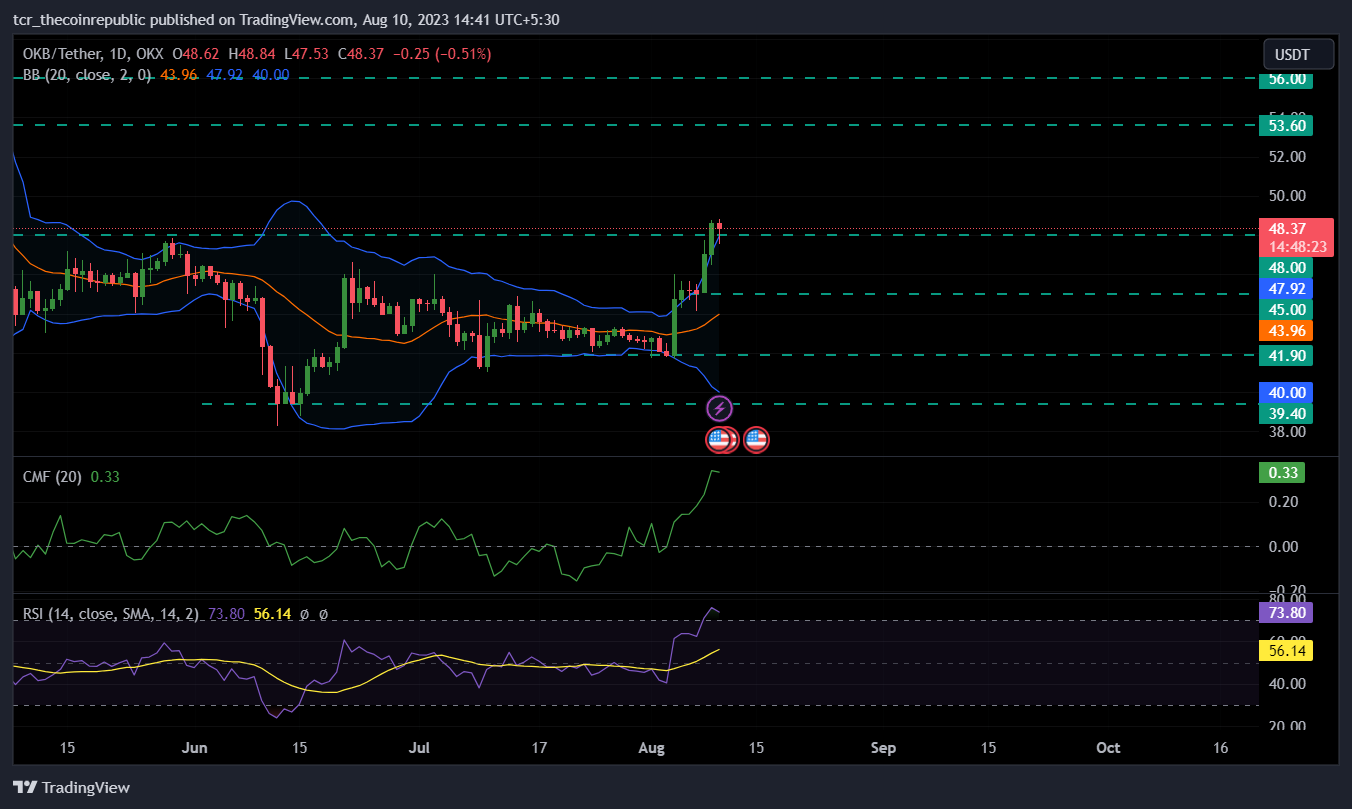Click the red 48.37 current price tag
The width and height of the screenshot is (1352, 809).
pos(1297,228)
